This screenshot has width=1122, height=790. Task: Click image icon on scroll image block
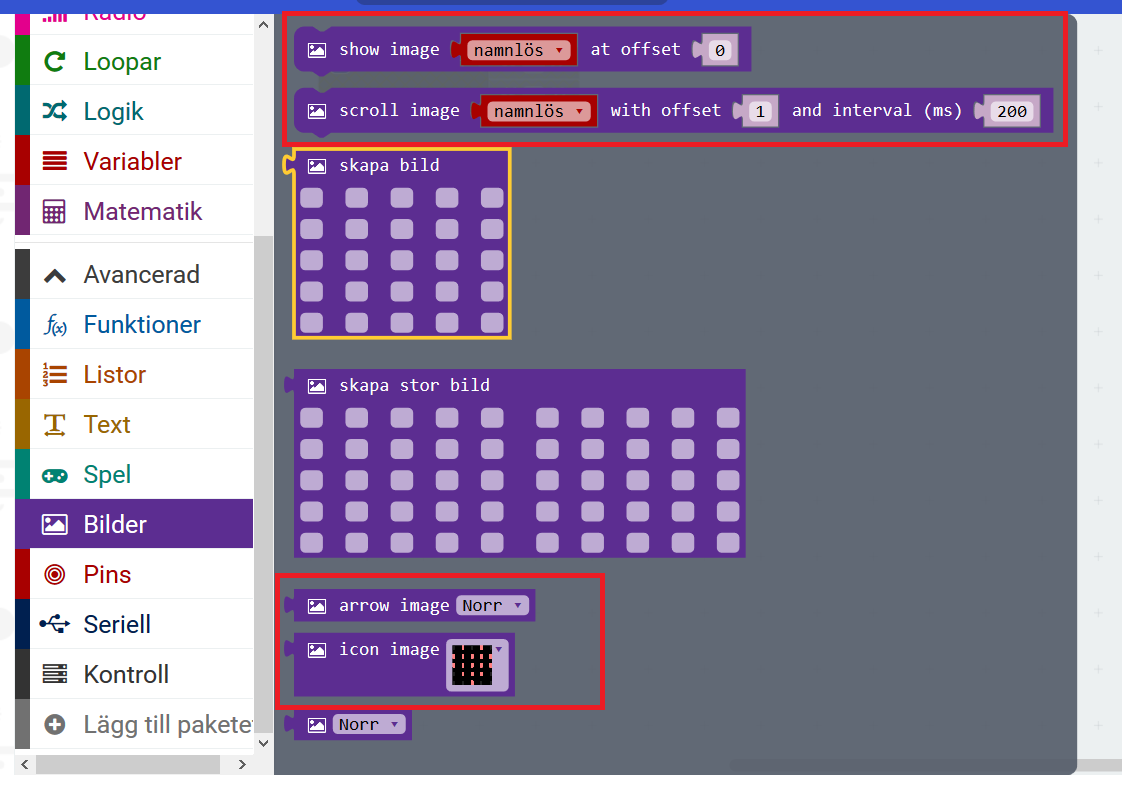pyautogui.click(x=317, y=111)
